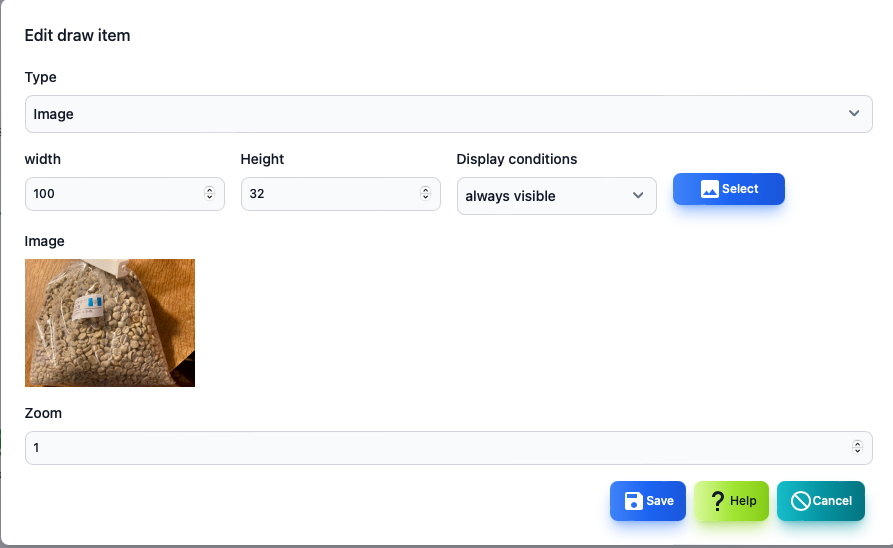Click the picture icon on Select button
This screenshot has height=548, width=893.
(x=710, y=189)
